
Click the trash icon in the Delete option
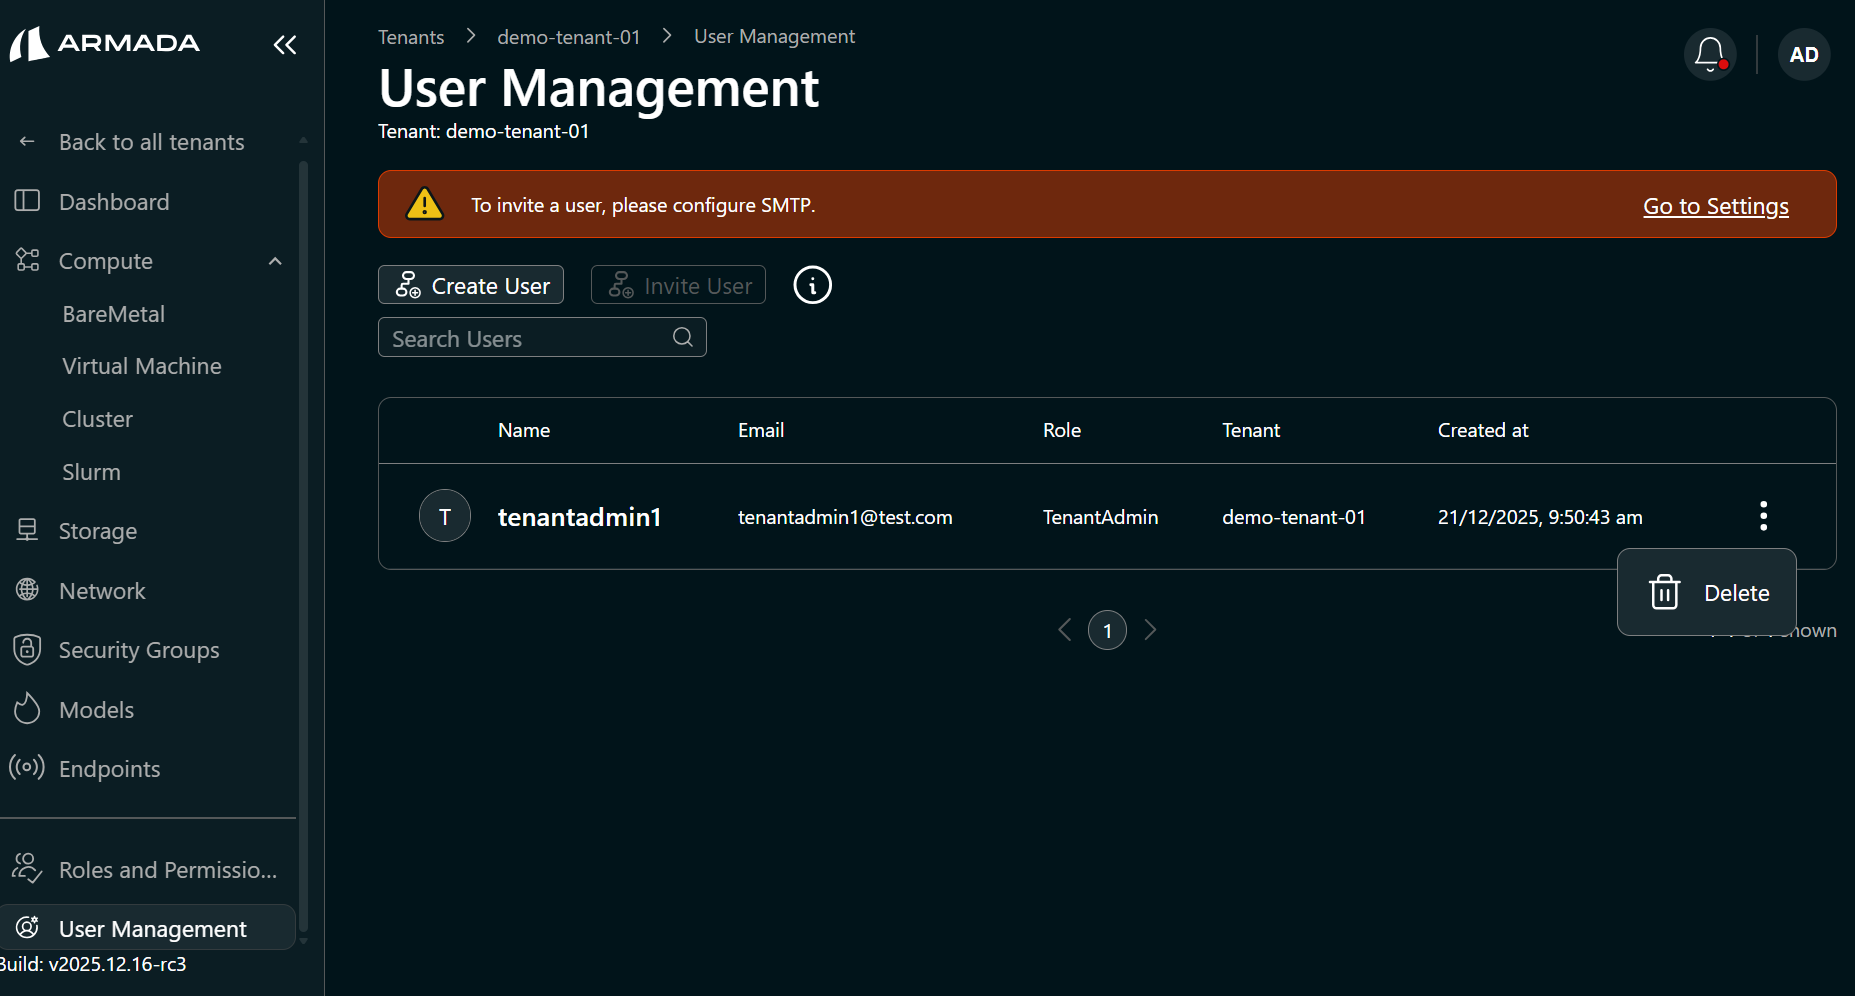[x=1663, y=592]
